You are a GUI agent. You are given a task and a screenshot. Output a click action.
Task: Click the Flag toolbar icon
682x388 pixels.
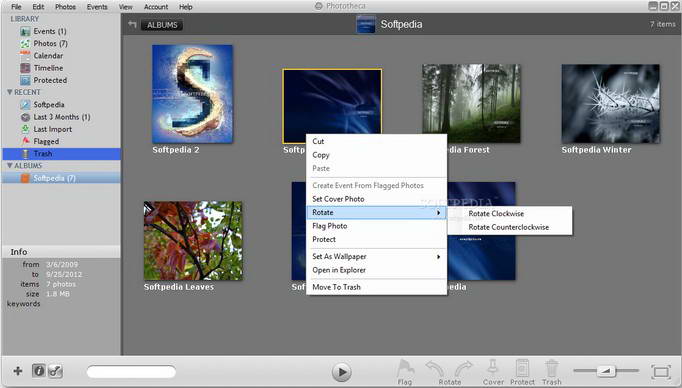405,368
